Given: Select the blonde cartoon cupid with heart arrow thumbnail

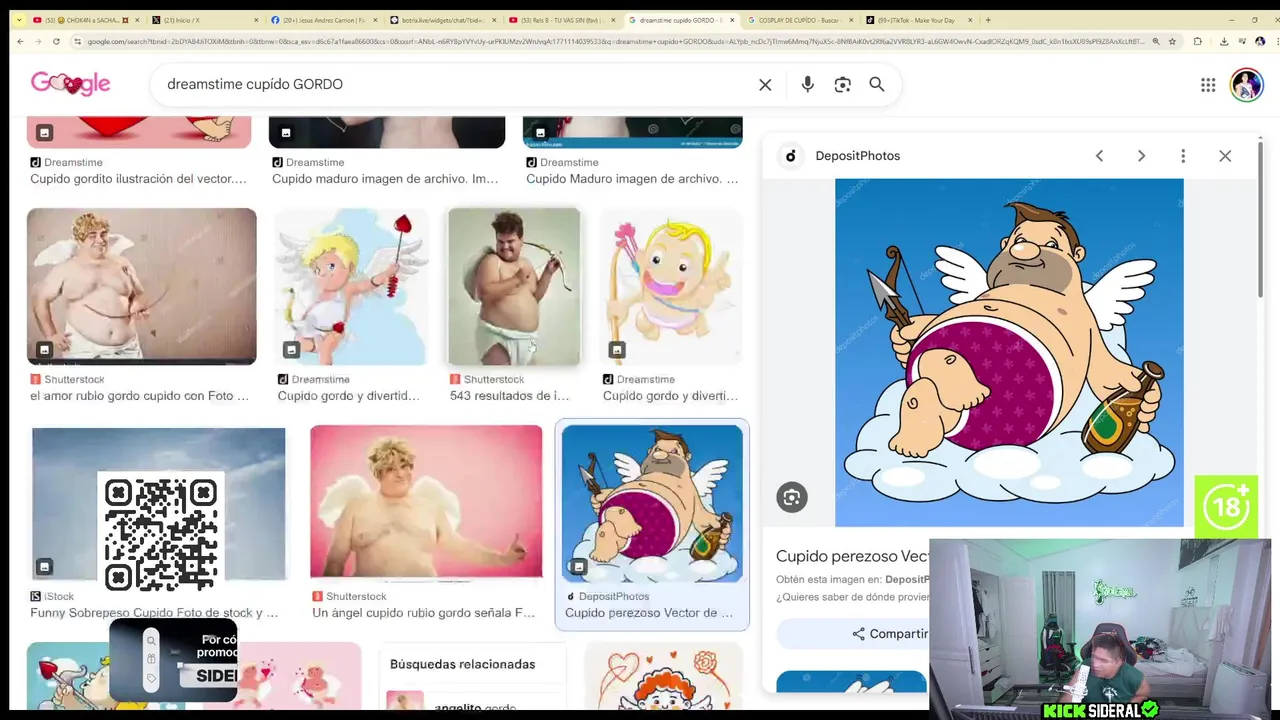Looking at the screenshot, I should click(x=350, y=286).
